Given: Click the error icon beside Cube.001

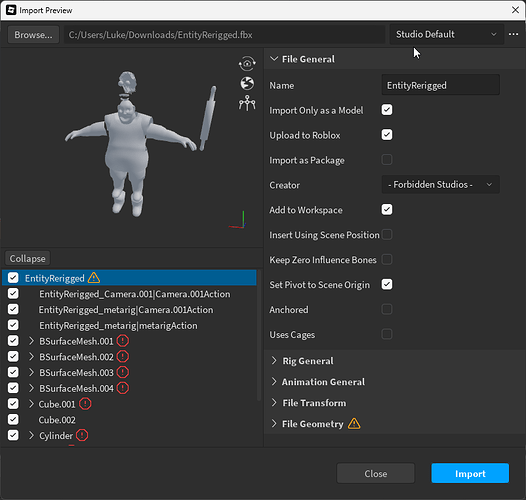Looking at the screenshot, I should pyautogui.click(x=85, y=404).
